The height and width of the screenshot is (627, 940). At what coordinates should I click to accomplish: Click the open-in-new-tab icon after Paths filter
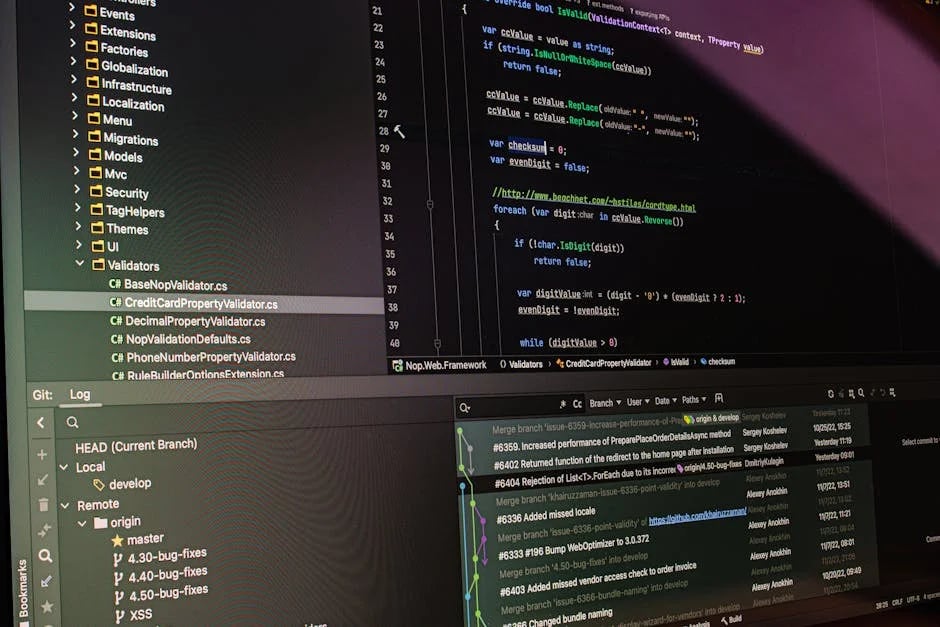(x=719, y=398)
